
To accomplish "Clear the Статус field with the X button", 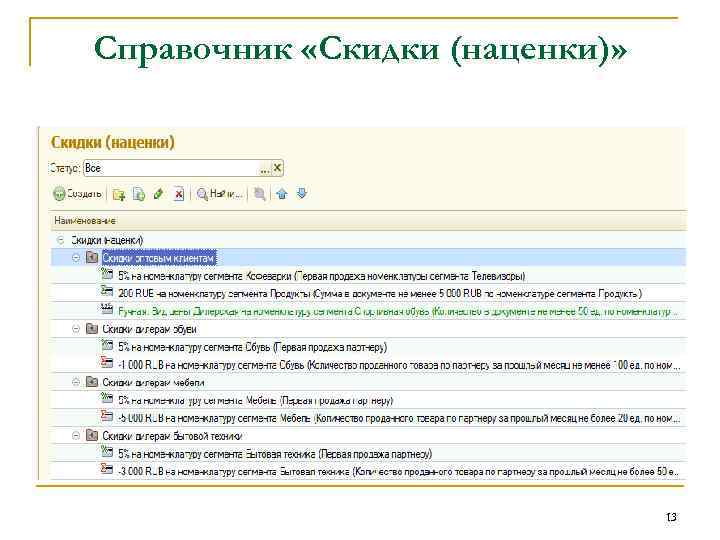I will (x=277, y=168).
